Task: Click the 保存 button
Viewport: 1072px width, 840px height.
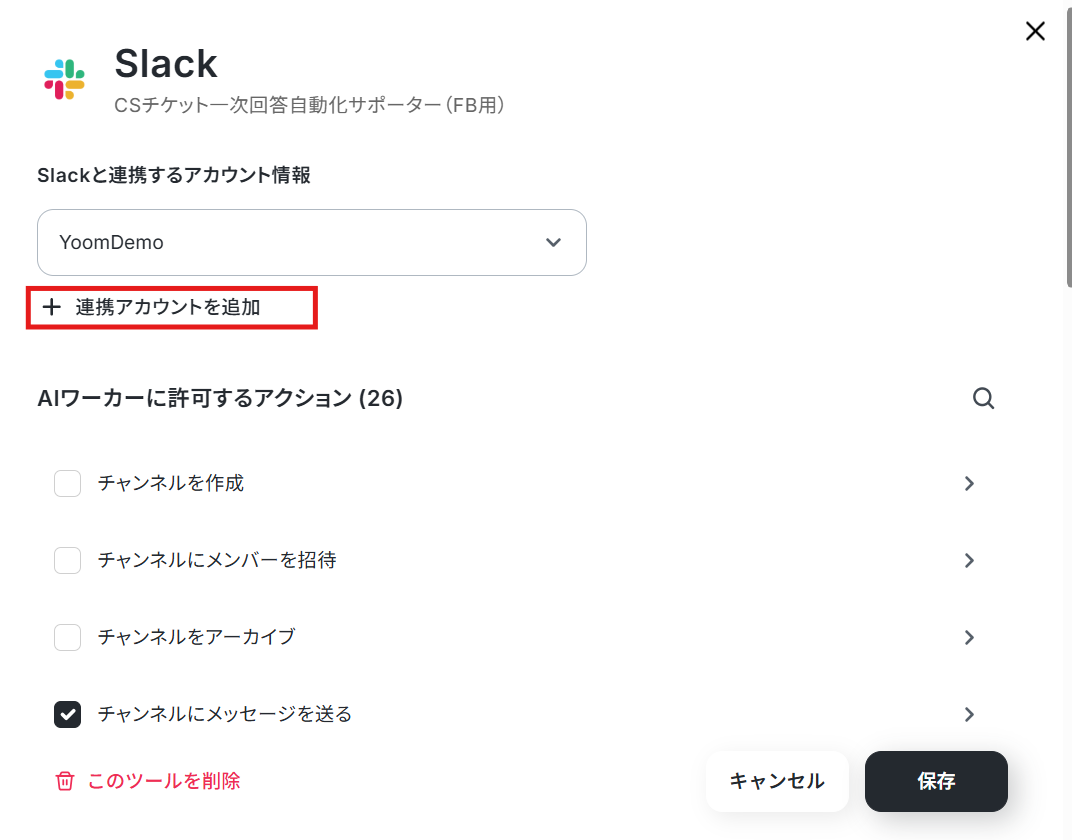Action: pos(936,781)
